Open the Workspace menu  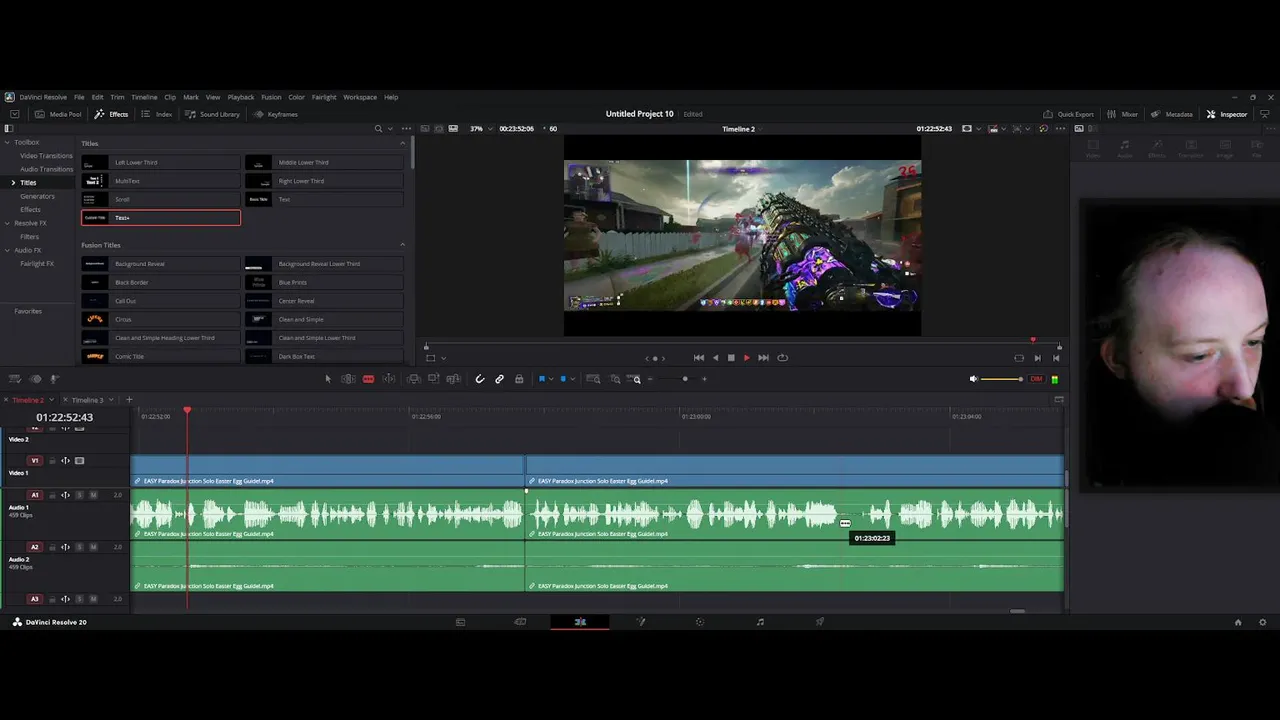(x=360, y=97)
